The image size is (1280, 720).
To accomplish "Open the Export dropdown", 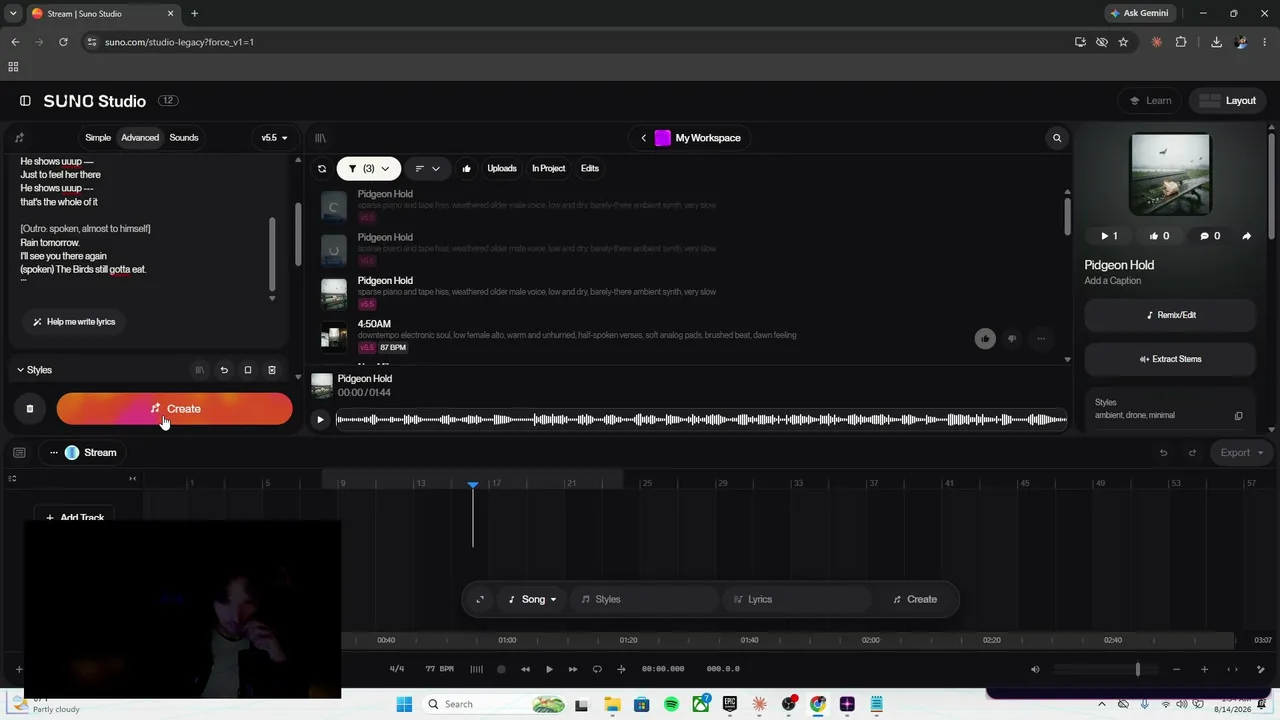I will coord(1241,453).
